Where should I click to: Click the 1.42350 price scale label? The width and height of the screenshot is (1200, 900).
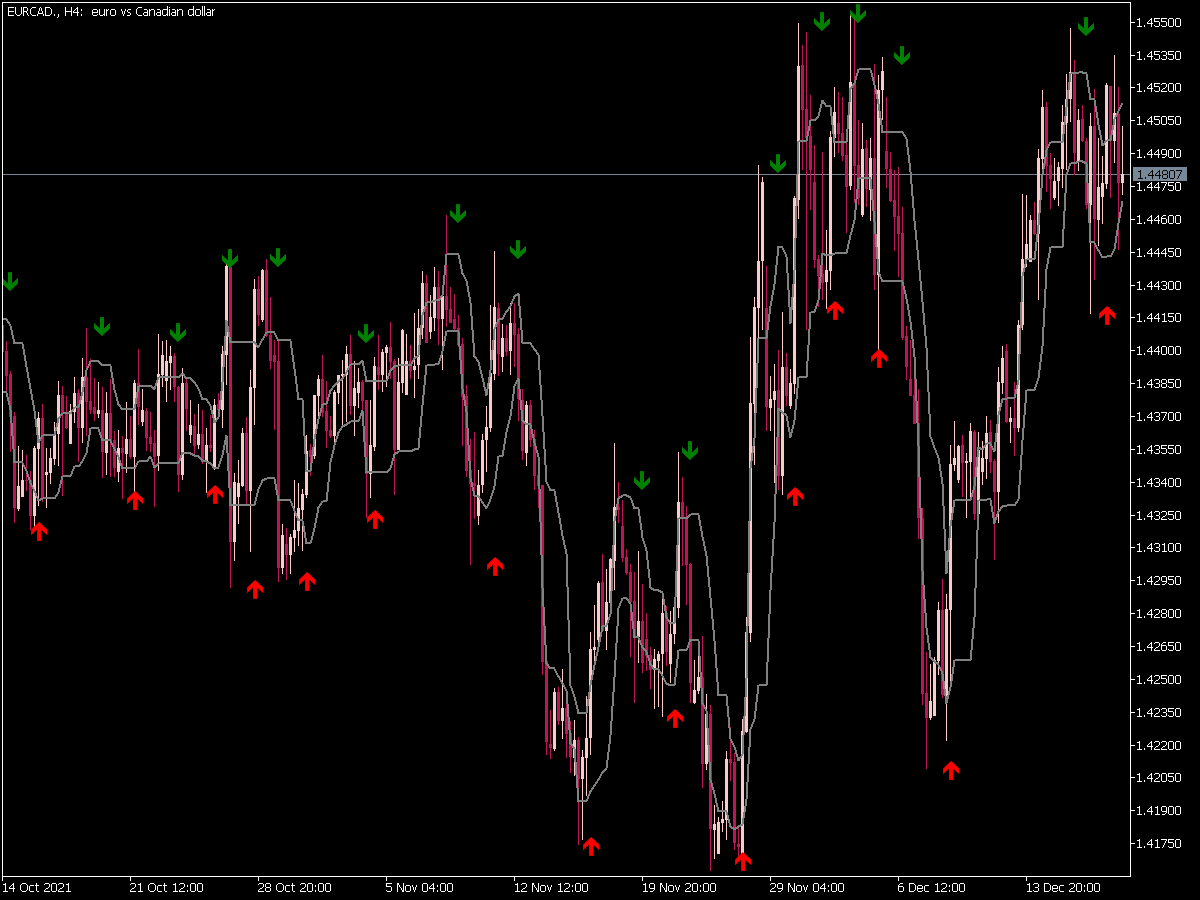[x=1159, y=713]
